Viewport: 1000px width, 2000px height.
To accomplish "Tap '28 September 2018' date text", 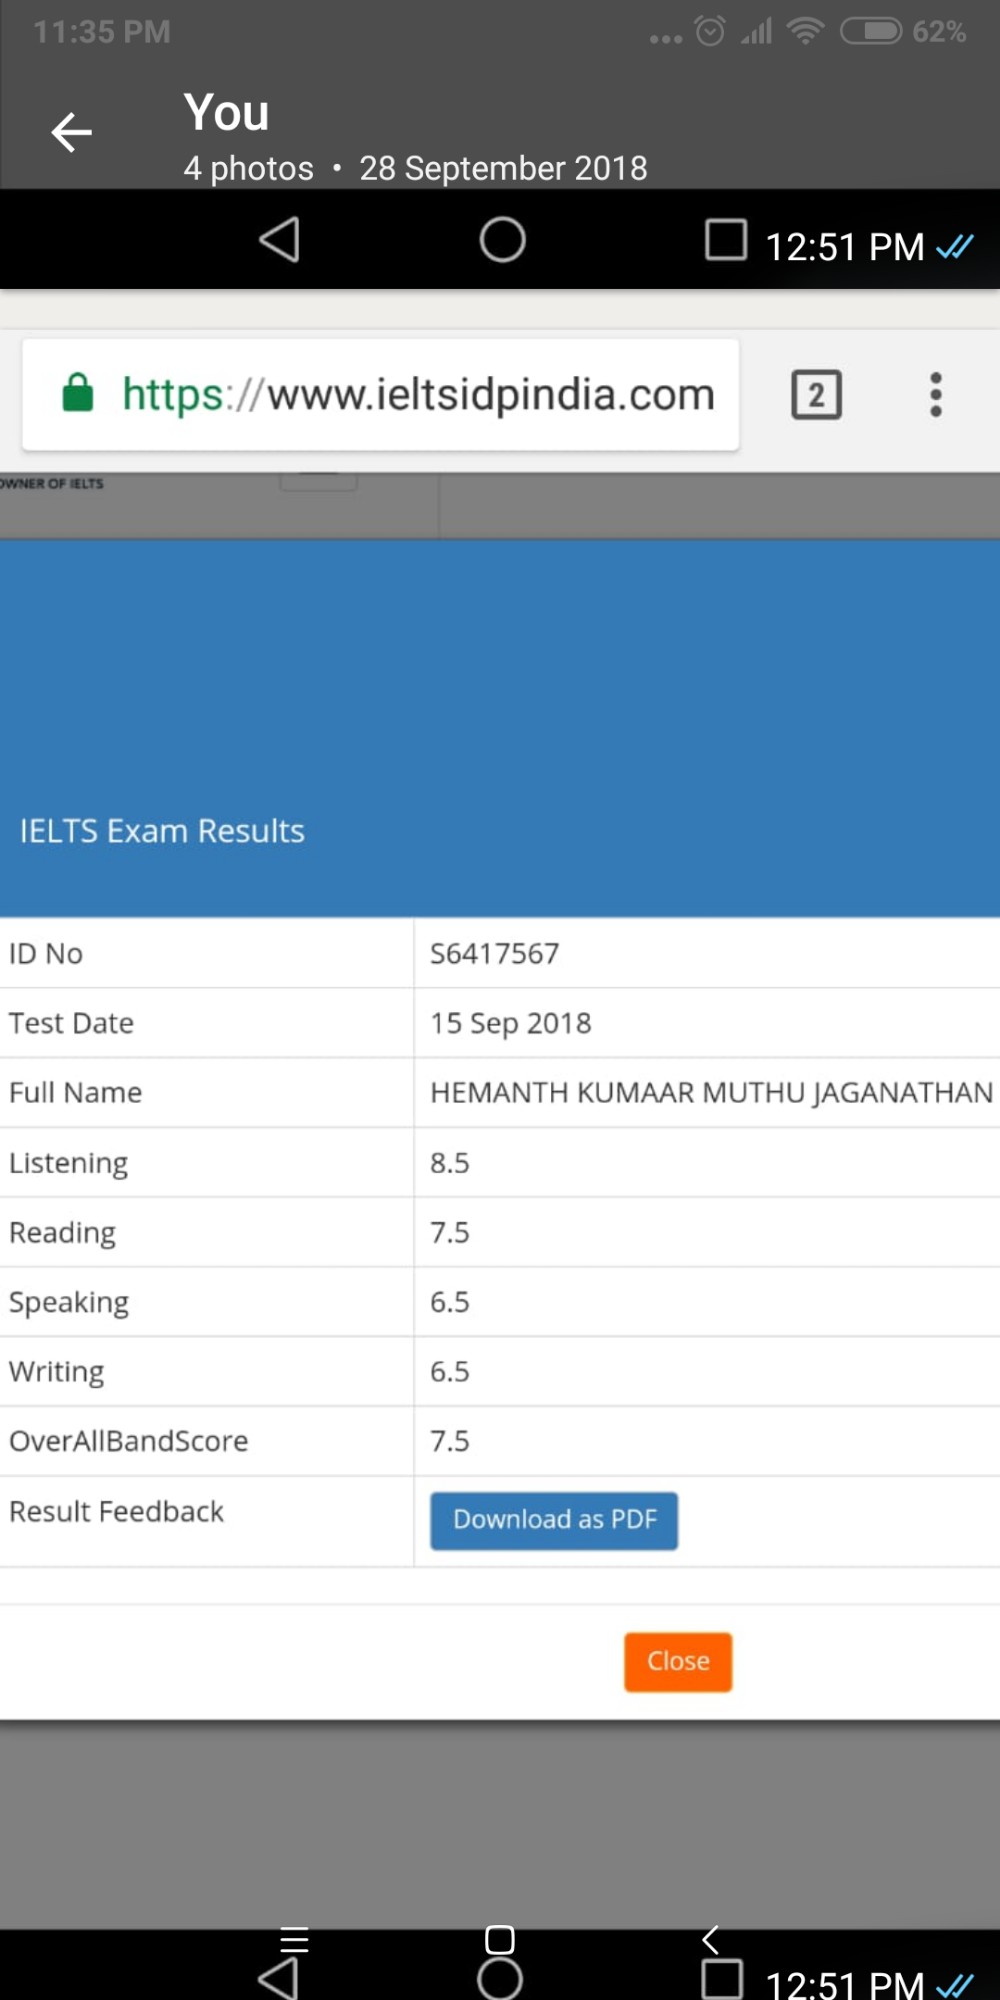I will coord(503,168).
